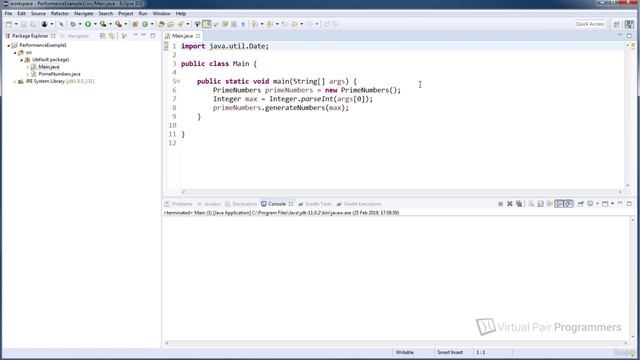Open the Run menu
Viewport: 640px width, 360px height.
(143, 13)
